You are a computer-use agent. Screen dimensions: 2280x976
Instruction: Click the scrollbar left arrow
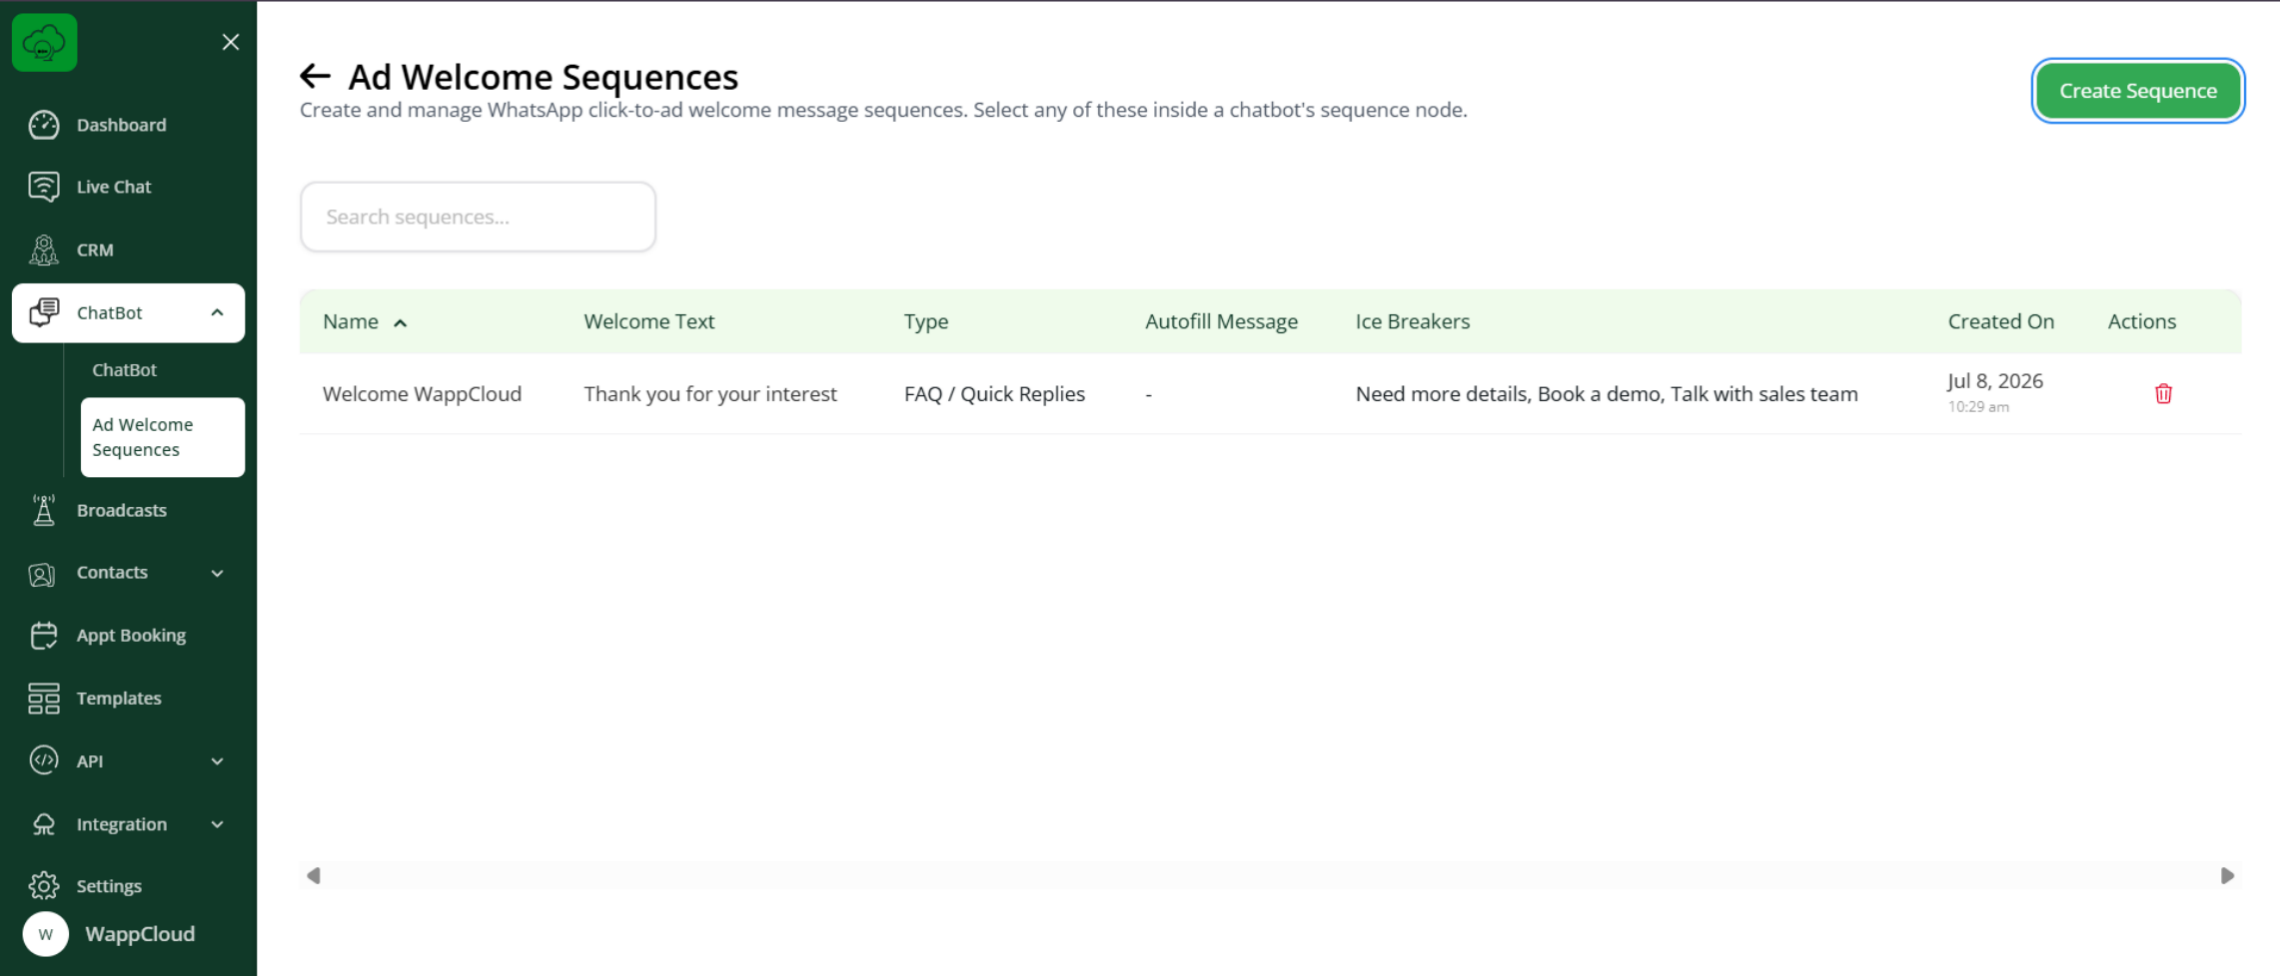313,876
